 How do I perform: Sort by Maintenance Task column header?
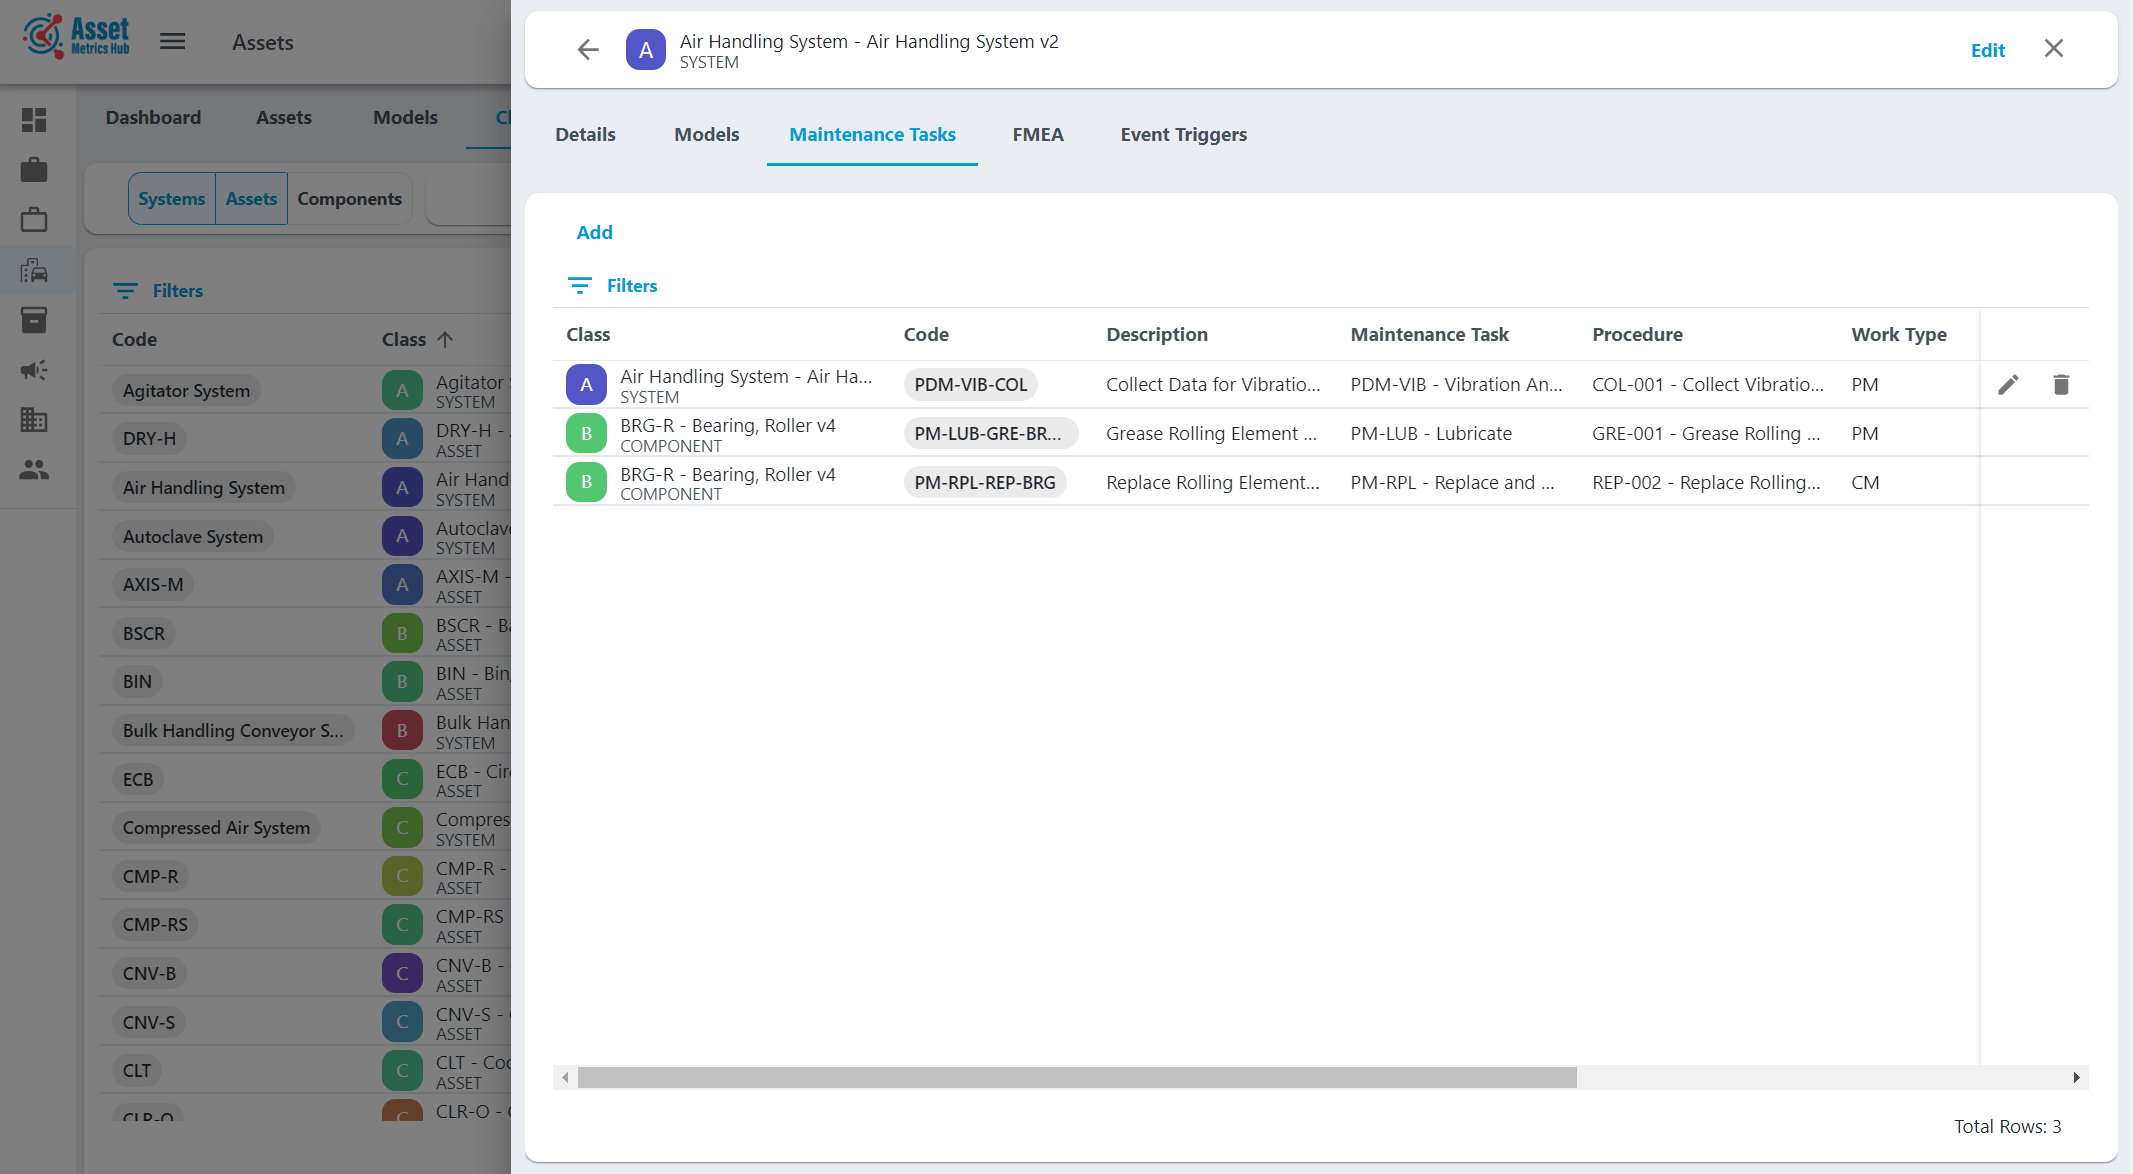[1429, 334]
